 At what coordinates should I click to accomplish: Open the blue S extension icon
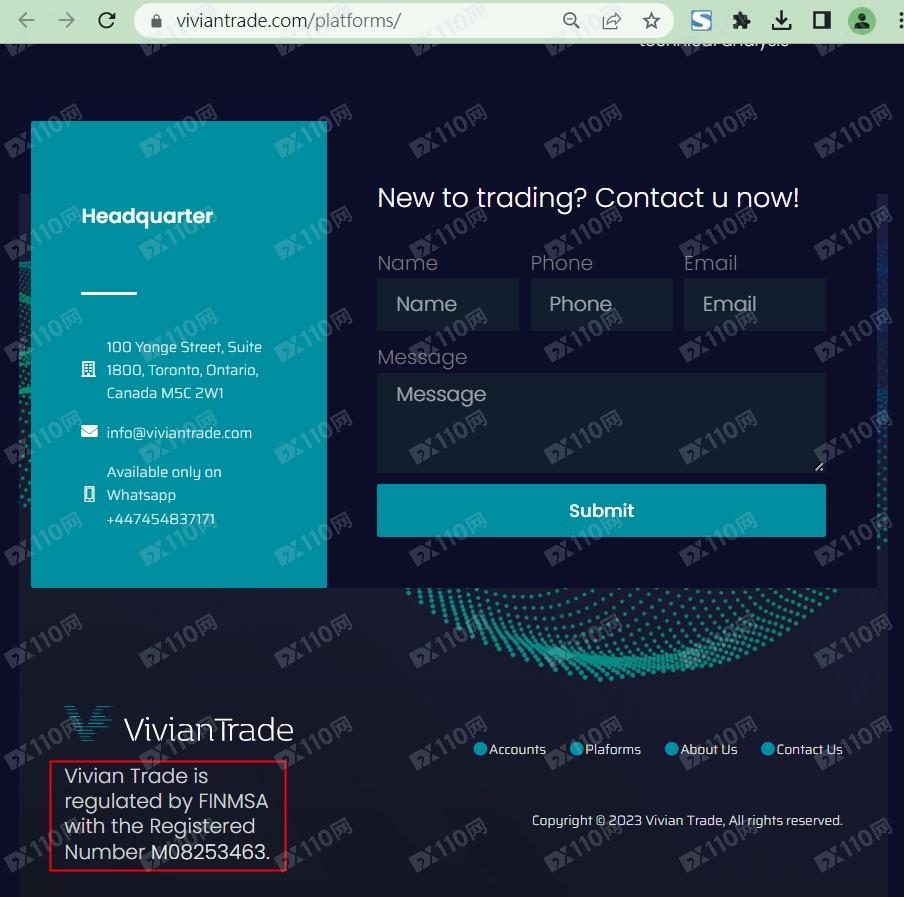(701, 21)
